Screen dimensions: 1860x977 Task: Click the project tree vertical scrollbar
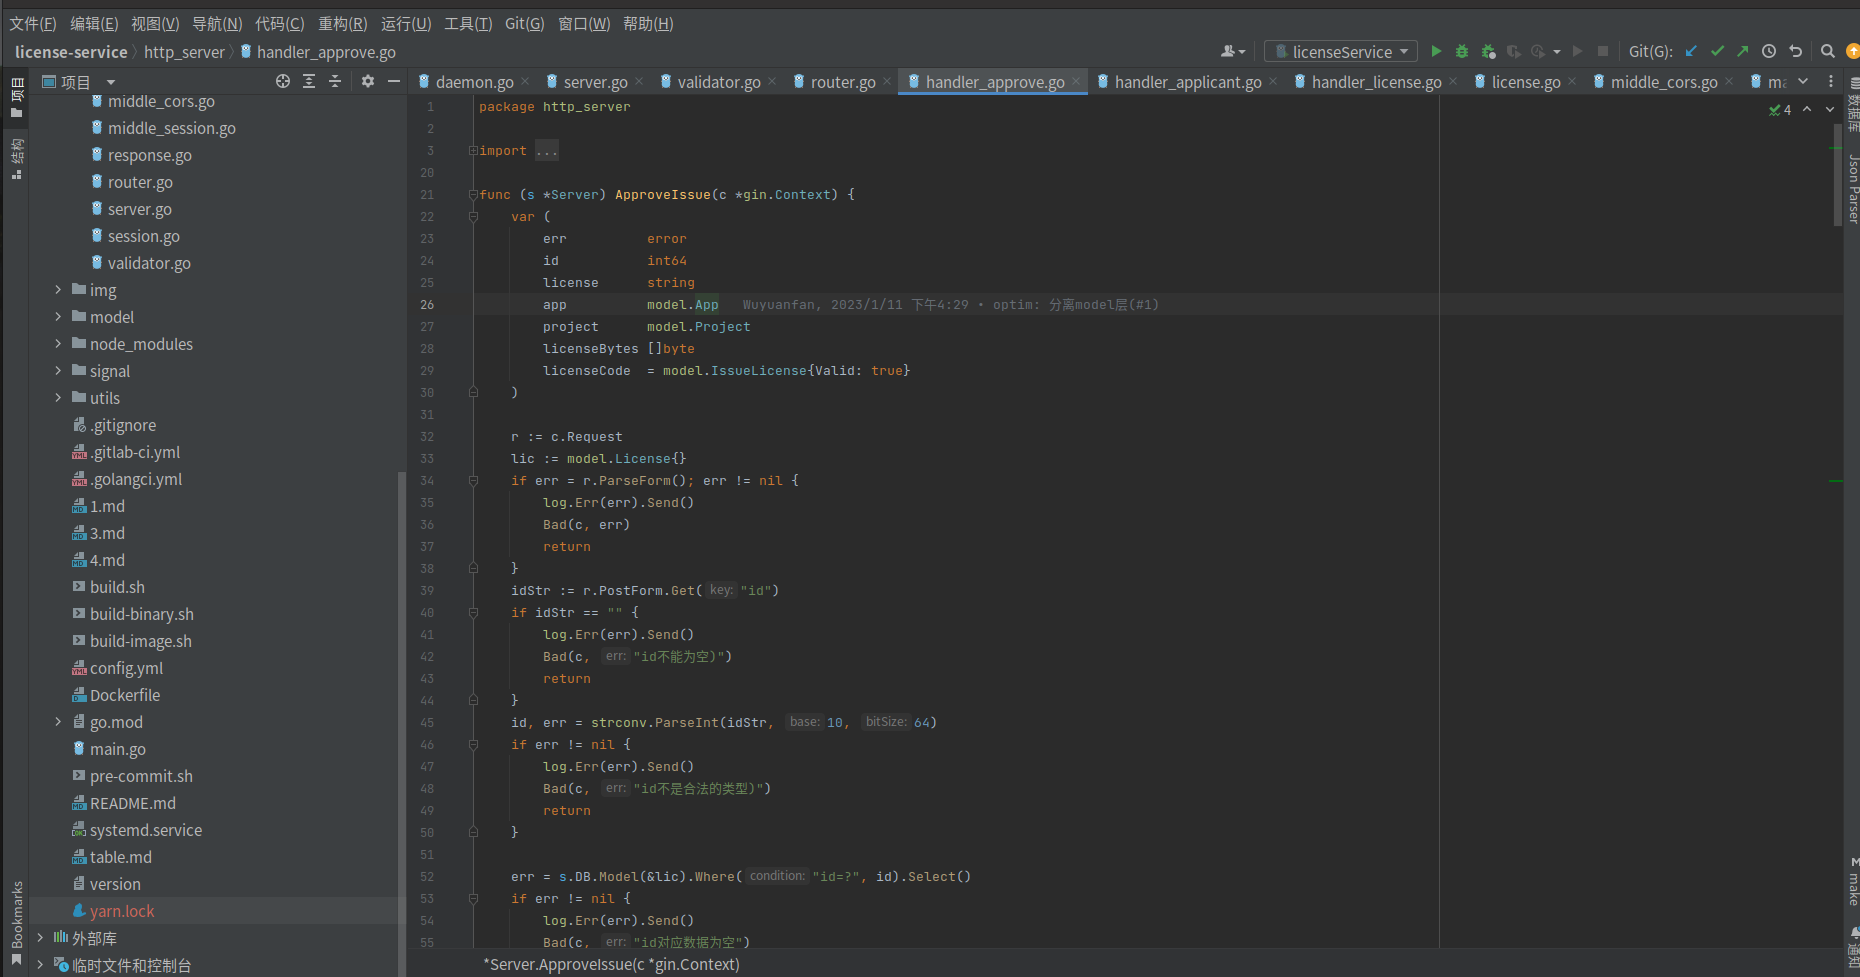tap(402, 723)
